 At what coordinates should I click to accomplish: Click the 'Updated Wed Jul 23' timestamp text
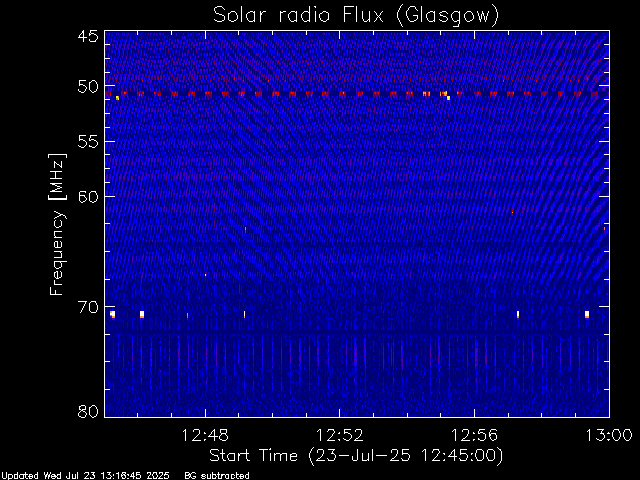tap(85, 476)
